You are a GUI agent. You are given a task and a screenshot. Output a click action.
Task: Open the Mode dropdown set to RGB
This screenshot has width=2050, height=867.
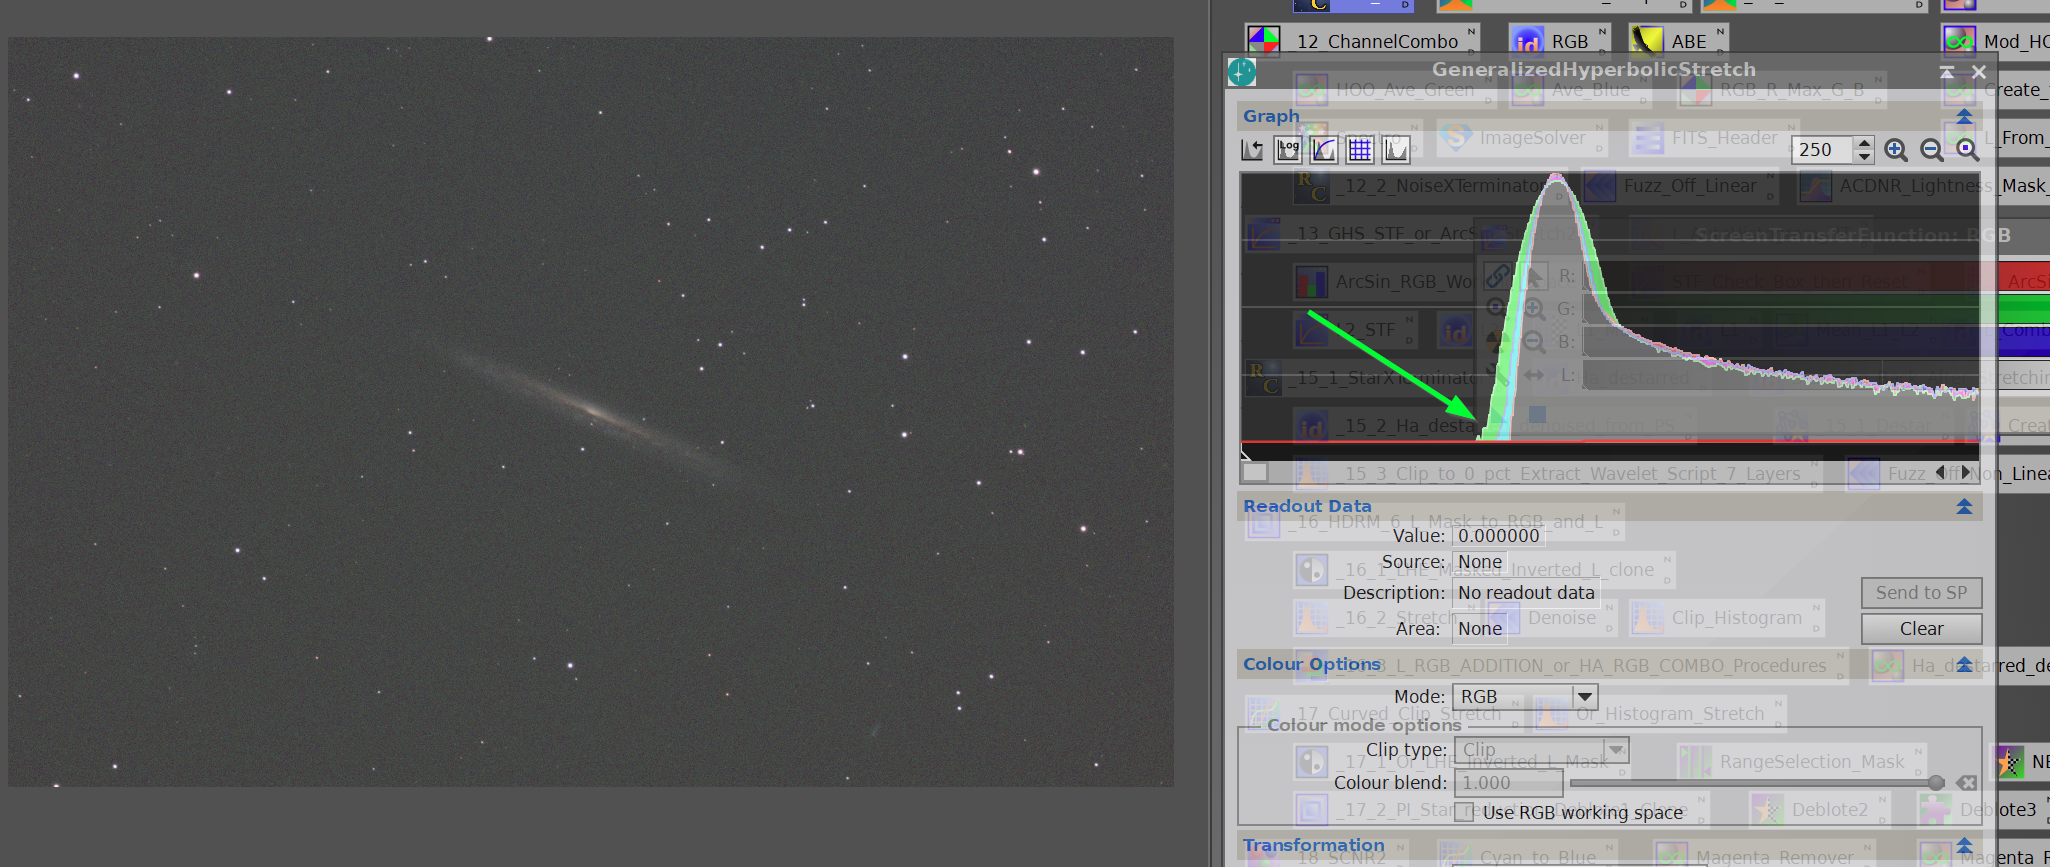[1525, 696]
